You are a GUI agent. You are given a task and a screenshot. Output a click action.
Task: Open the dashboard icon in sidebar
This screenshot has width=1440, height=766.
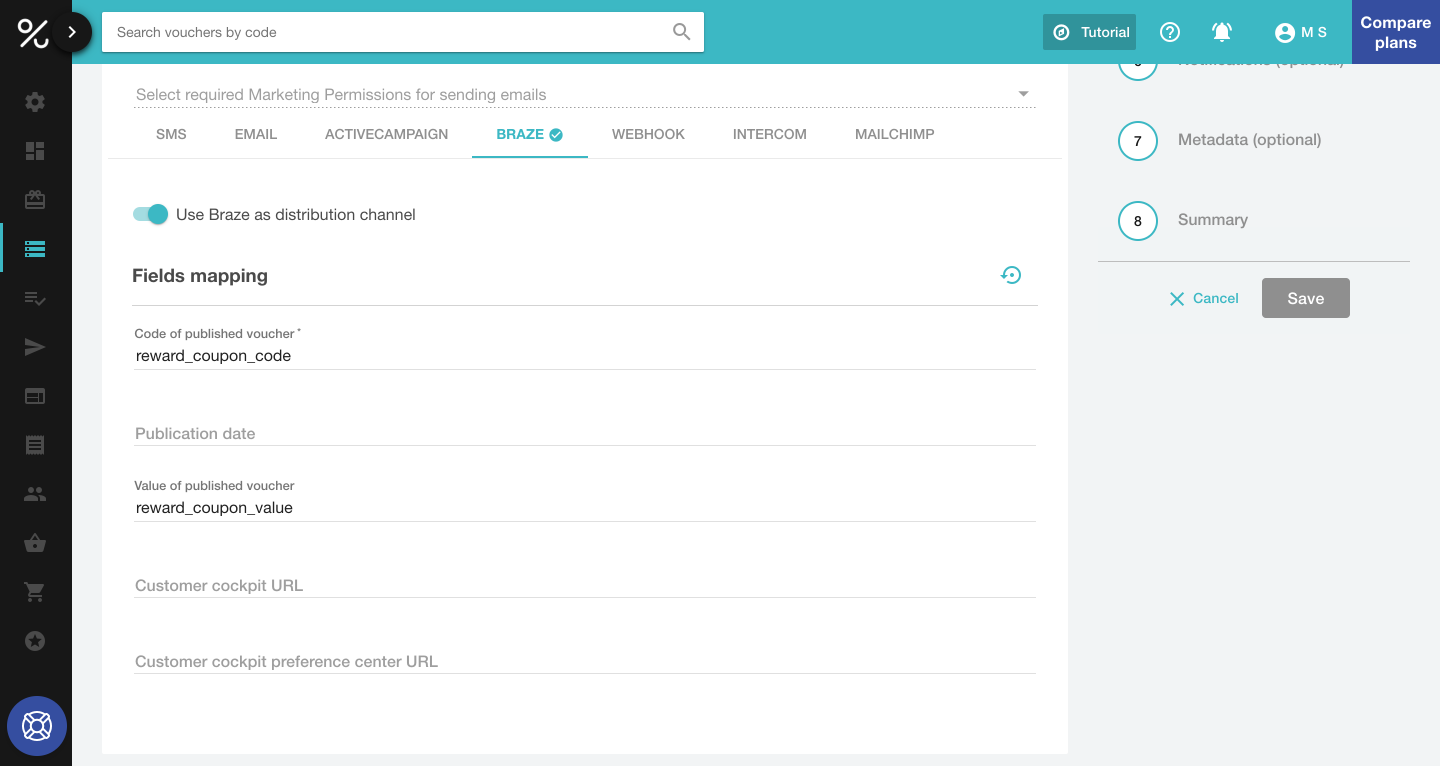coord(35,151)
